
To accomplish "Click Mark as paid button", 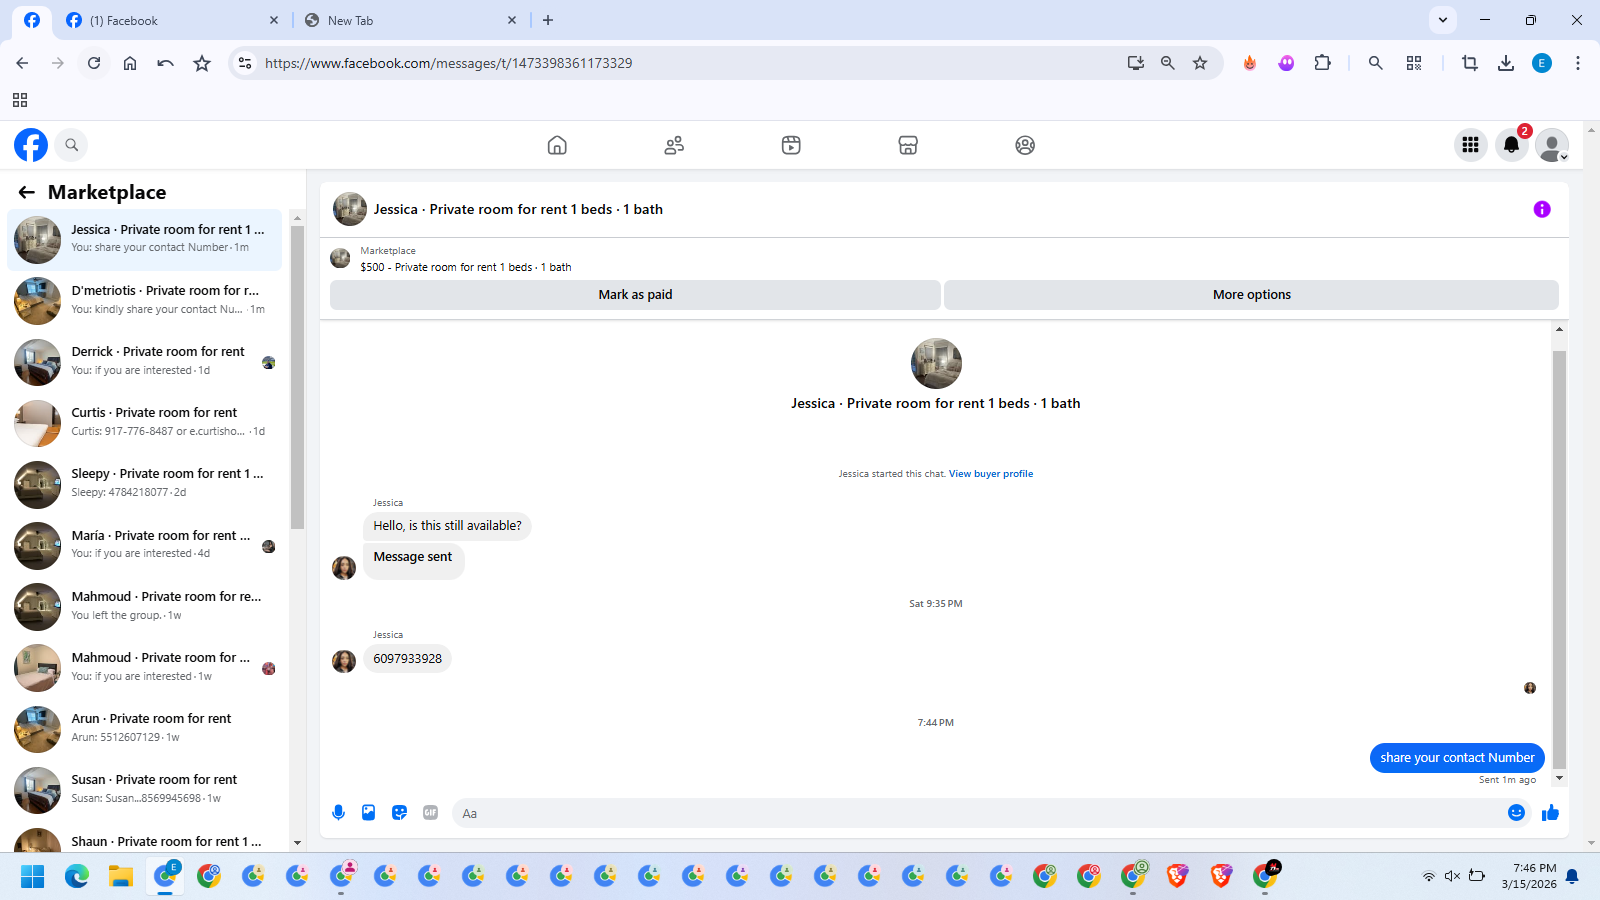I will (x=635, y=295).
